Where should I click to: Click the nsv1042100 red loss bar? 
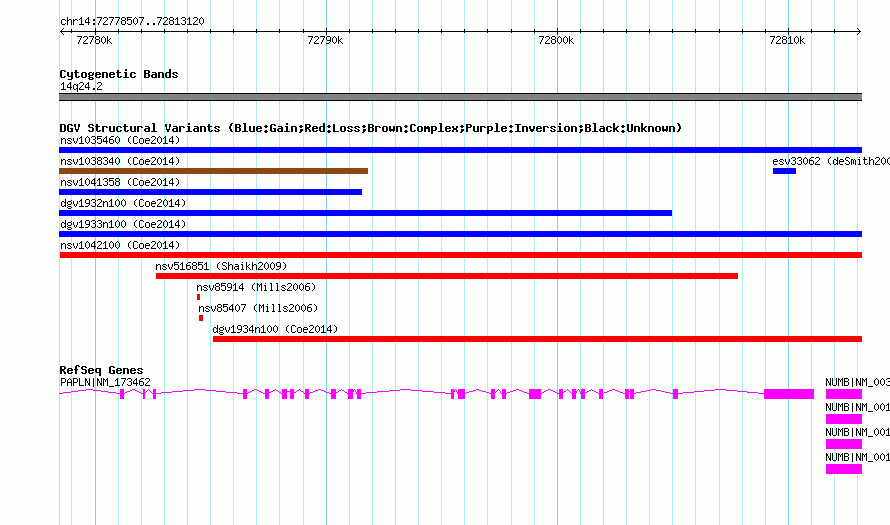460,255
